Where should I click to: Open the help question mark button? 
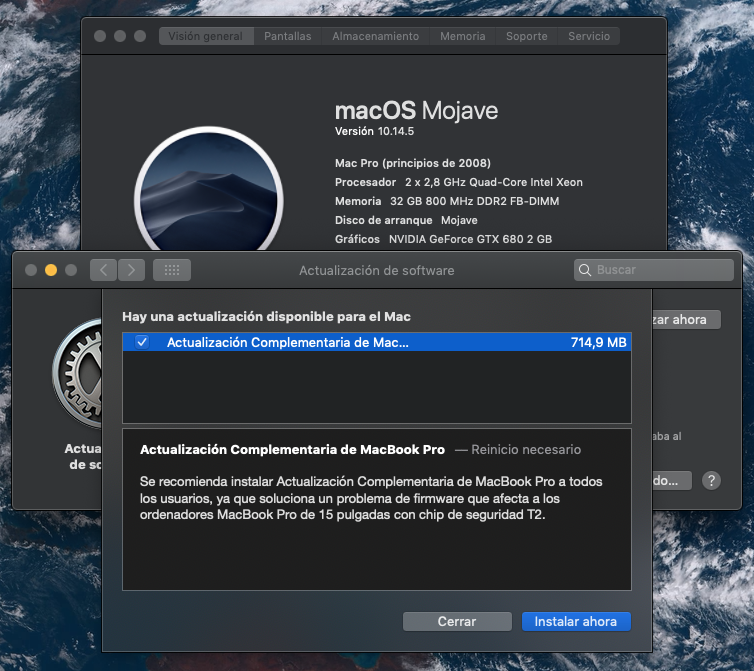pyautogui.click(x=711, y=480)
